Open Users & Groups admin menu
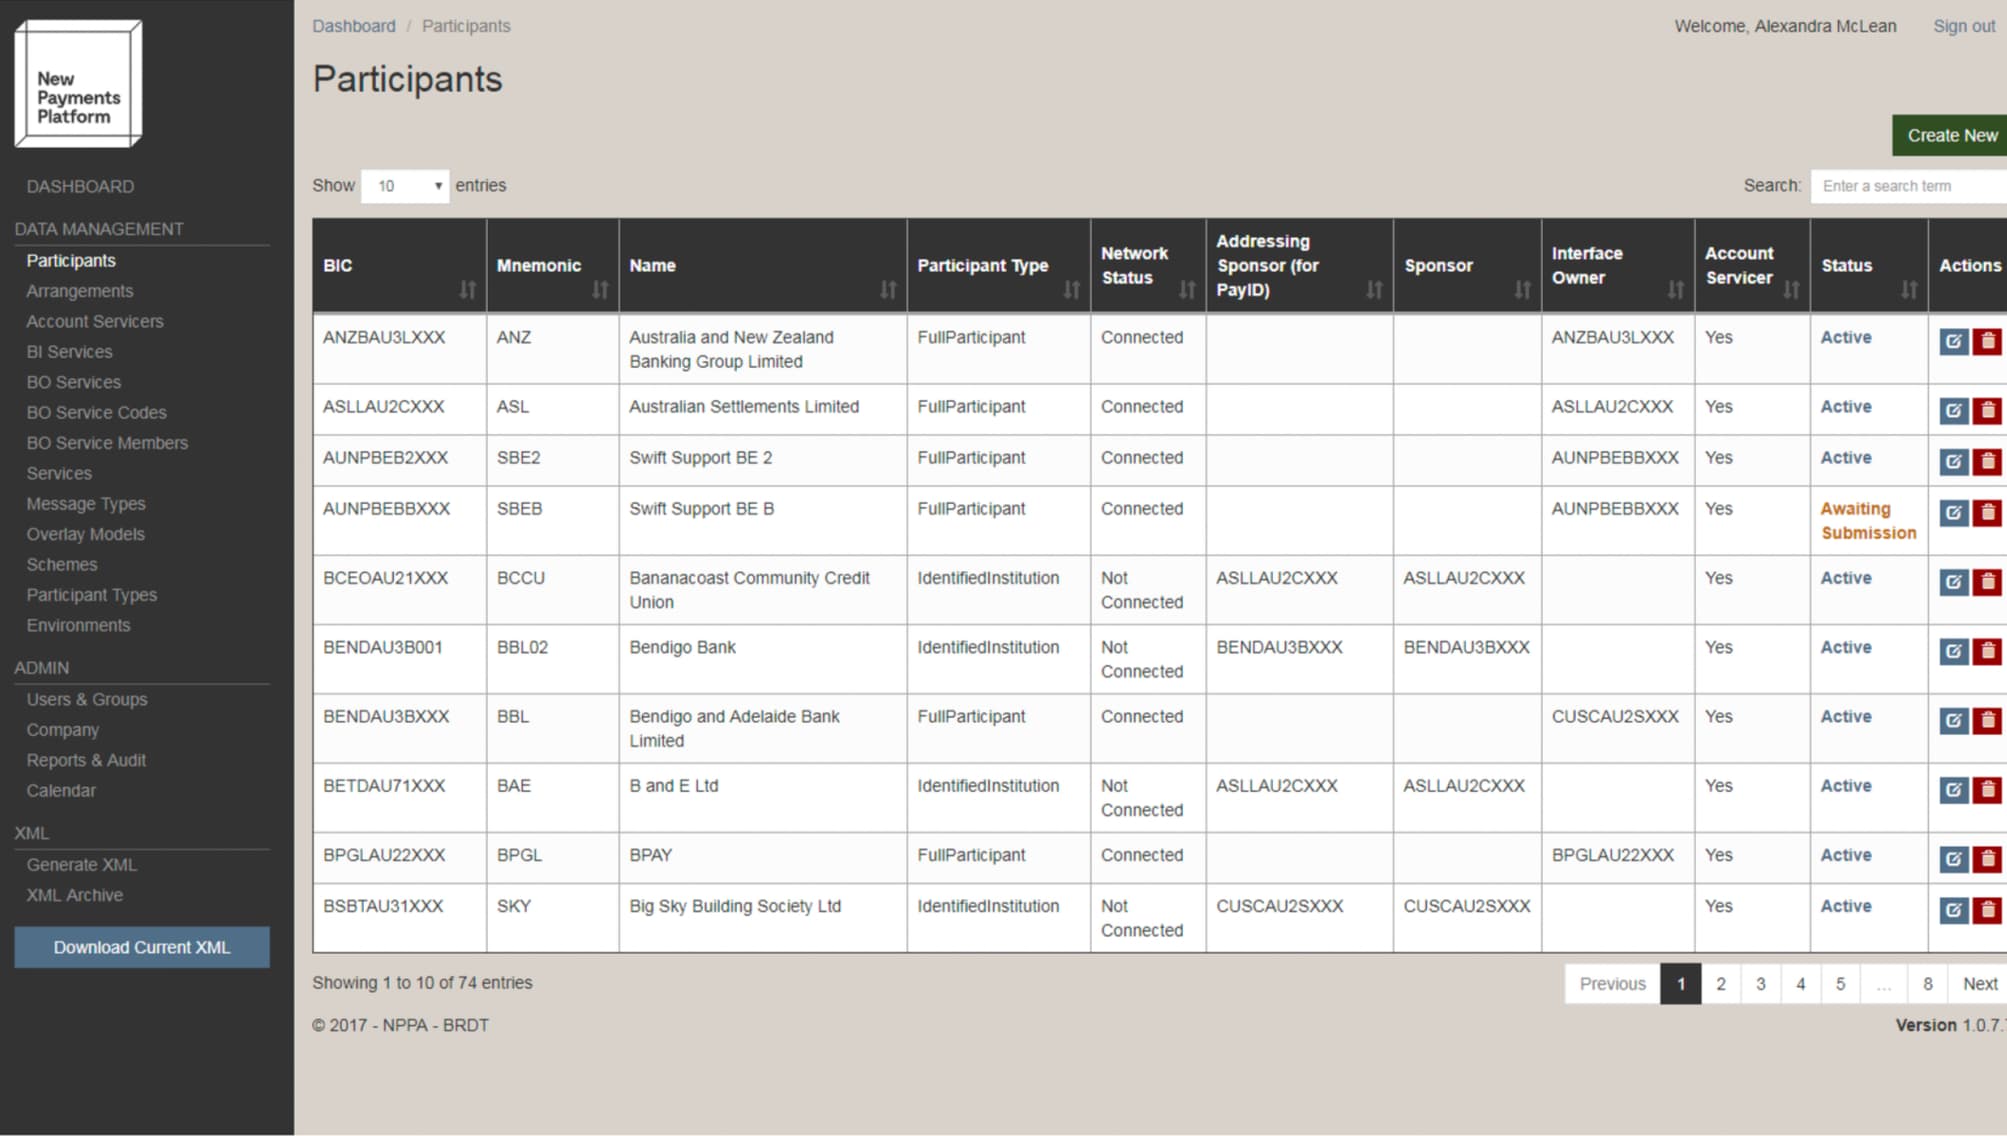The height and width of the screenshot is (1136, 2007). coord(87,700)
